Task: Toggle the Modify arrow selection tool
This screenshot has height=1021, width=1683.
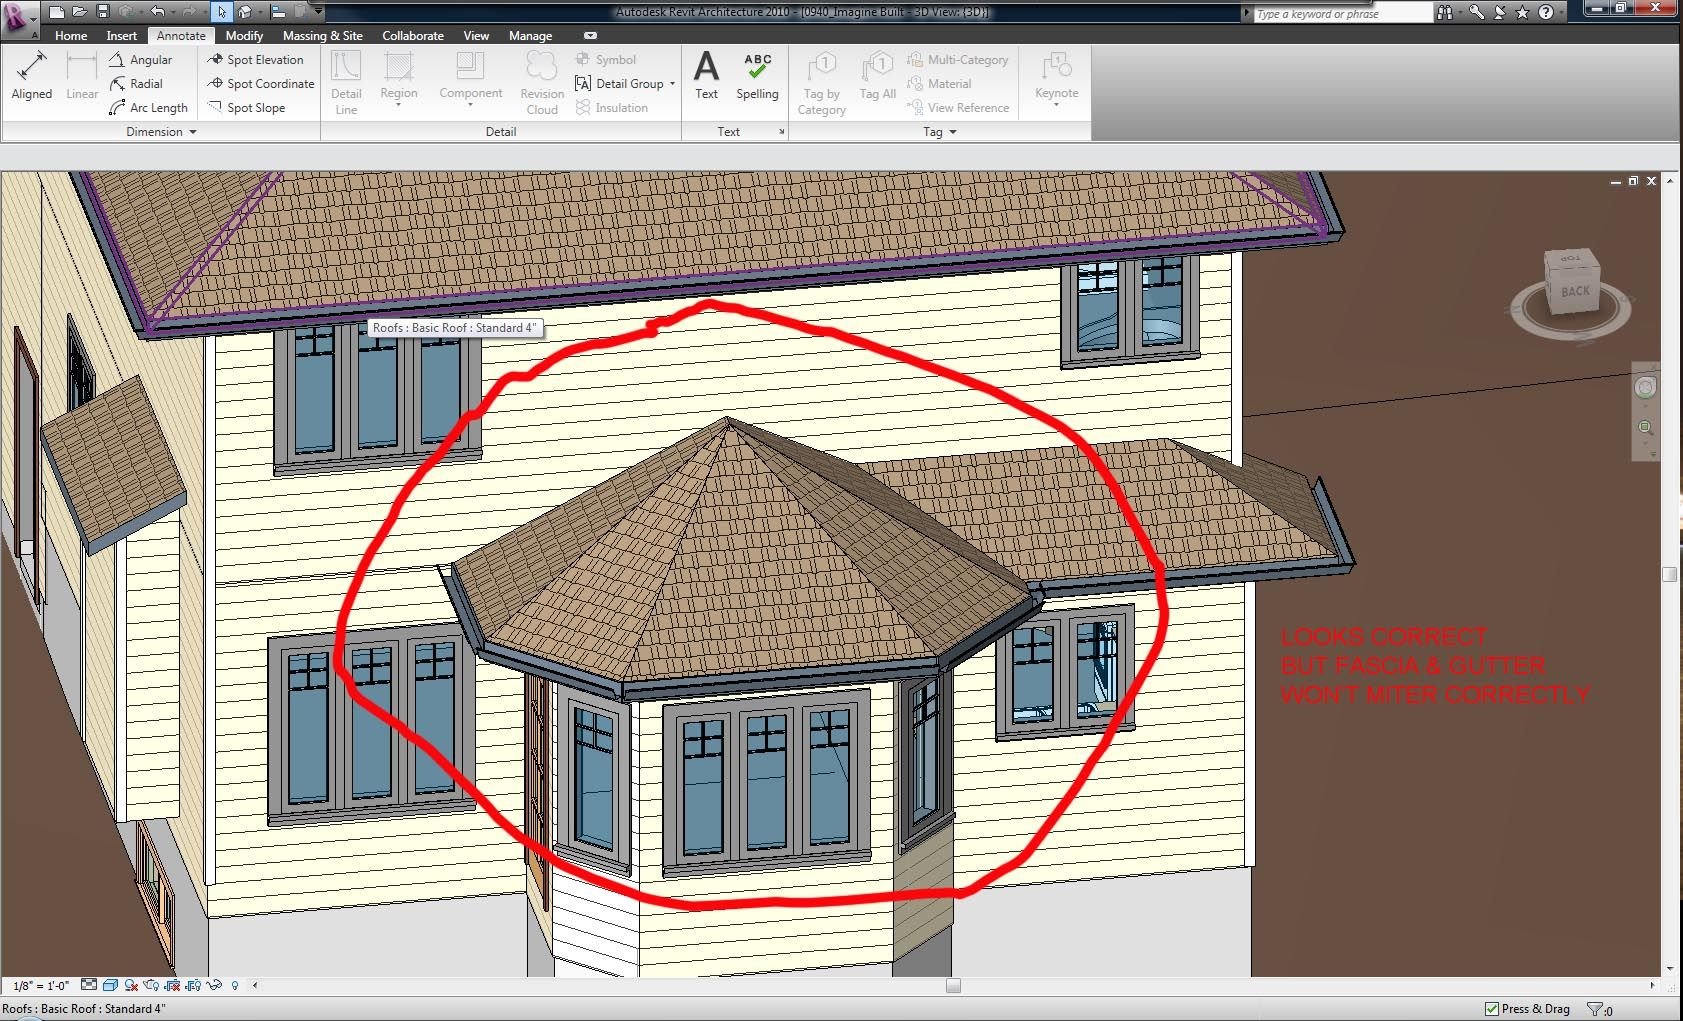Action: (221, 12)
